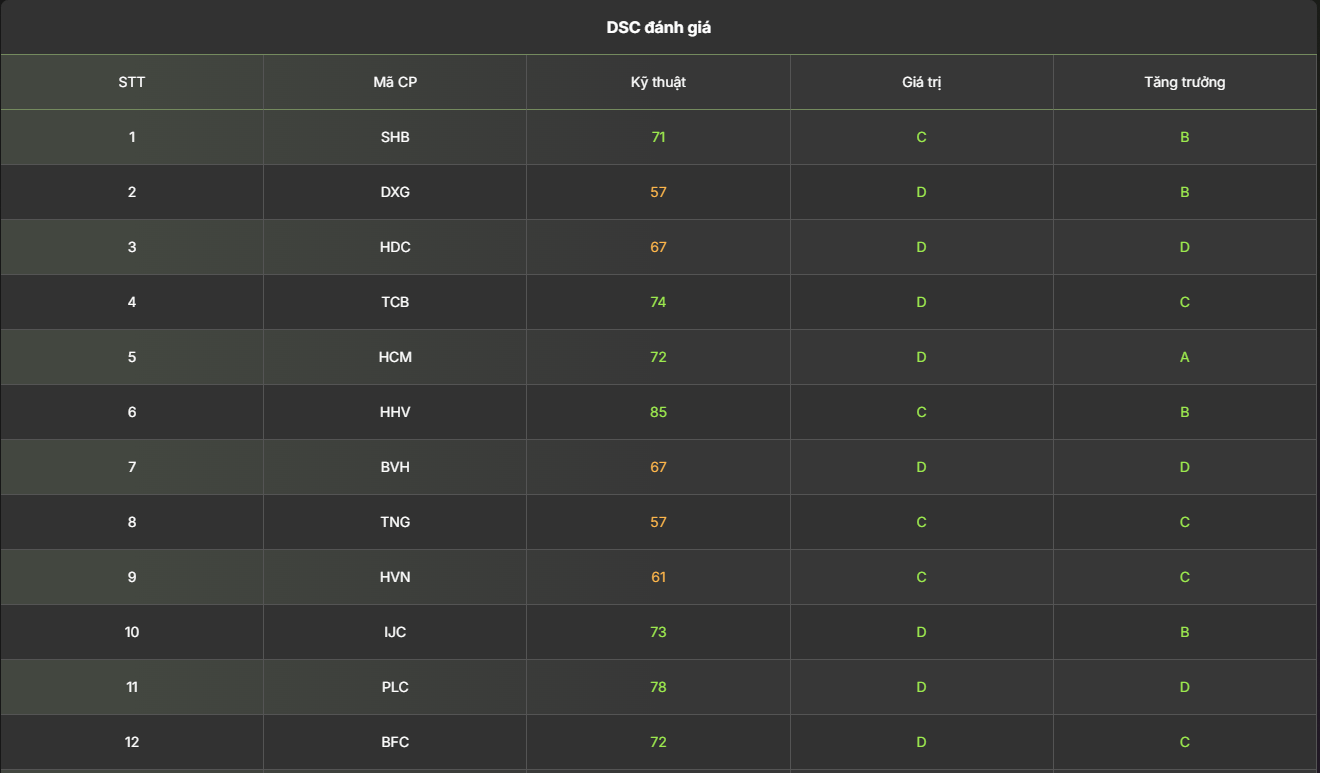
Task: Click the SHB stock code
Action: 395,137
